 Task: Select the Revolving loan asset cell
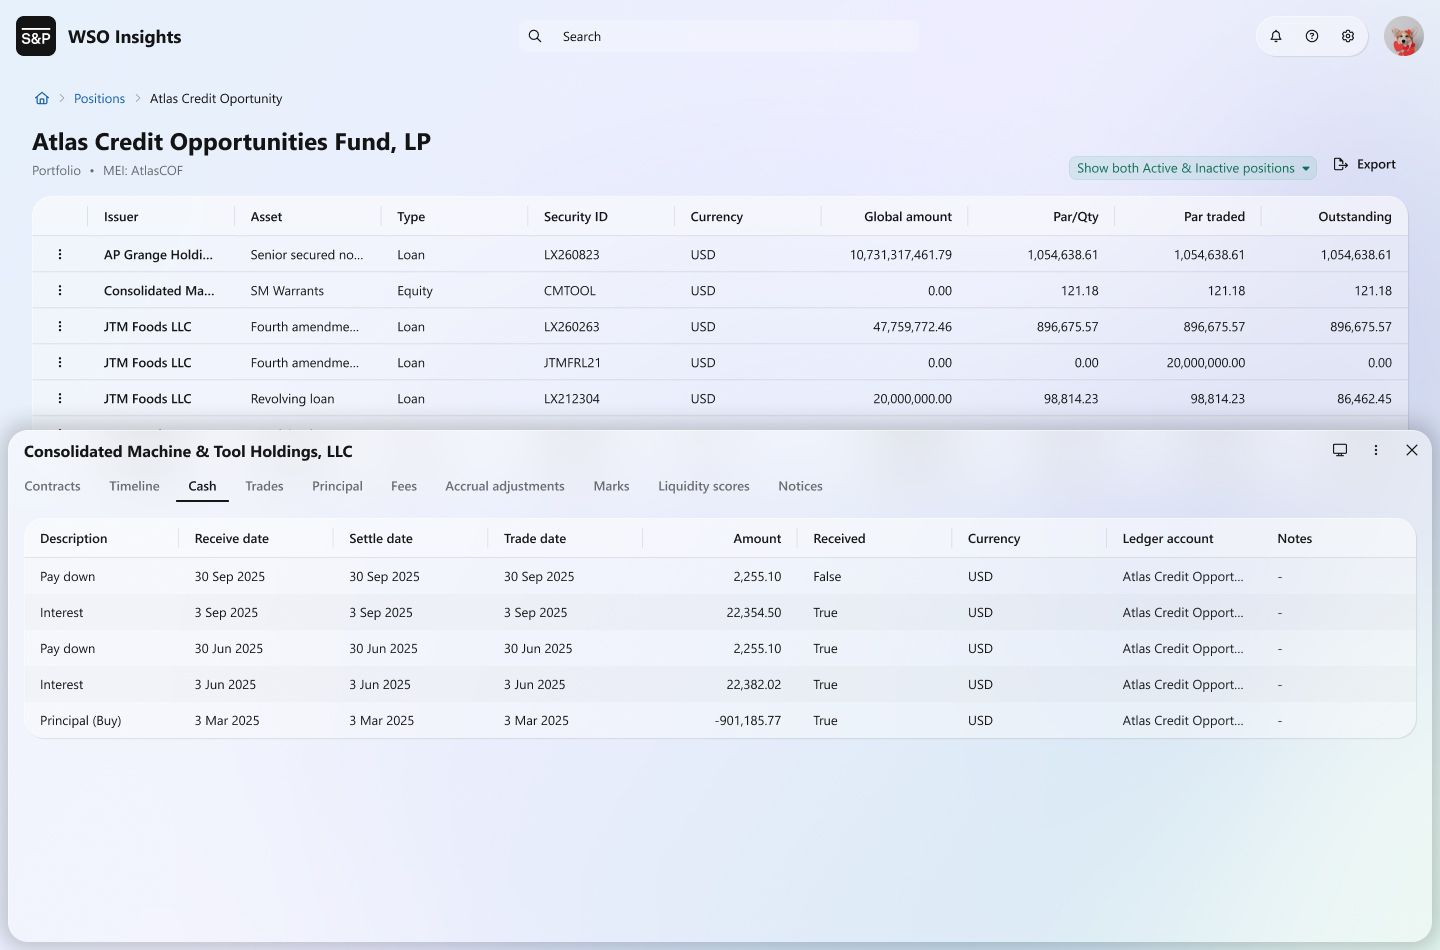click(292, 399)
